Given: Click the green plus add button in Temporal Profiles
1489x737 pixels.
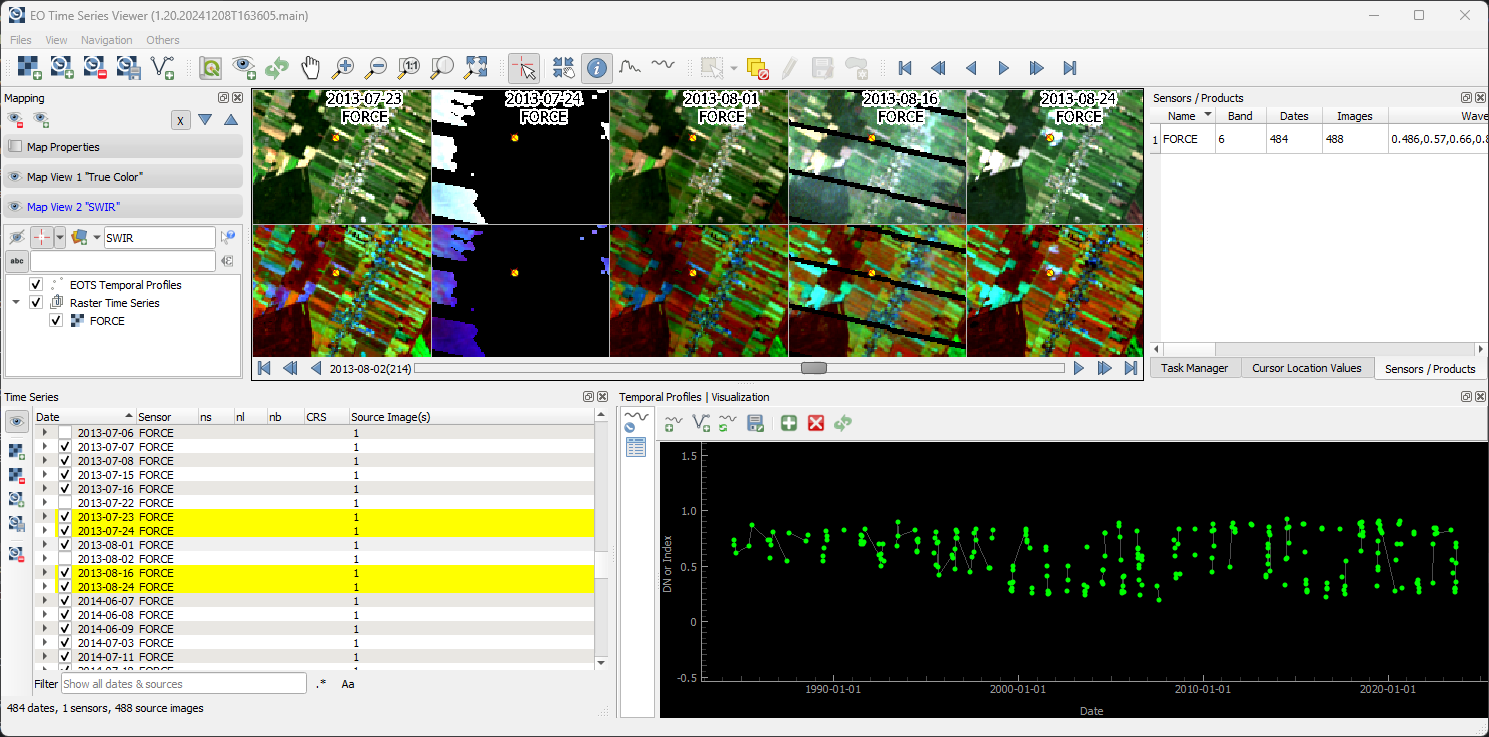Looking at the screenshot, I should pyautogui.click(x=789, y=424).
